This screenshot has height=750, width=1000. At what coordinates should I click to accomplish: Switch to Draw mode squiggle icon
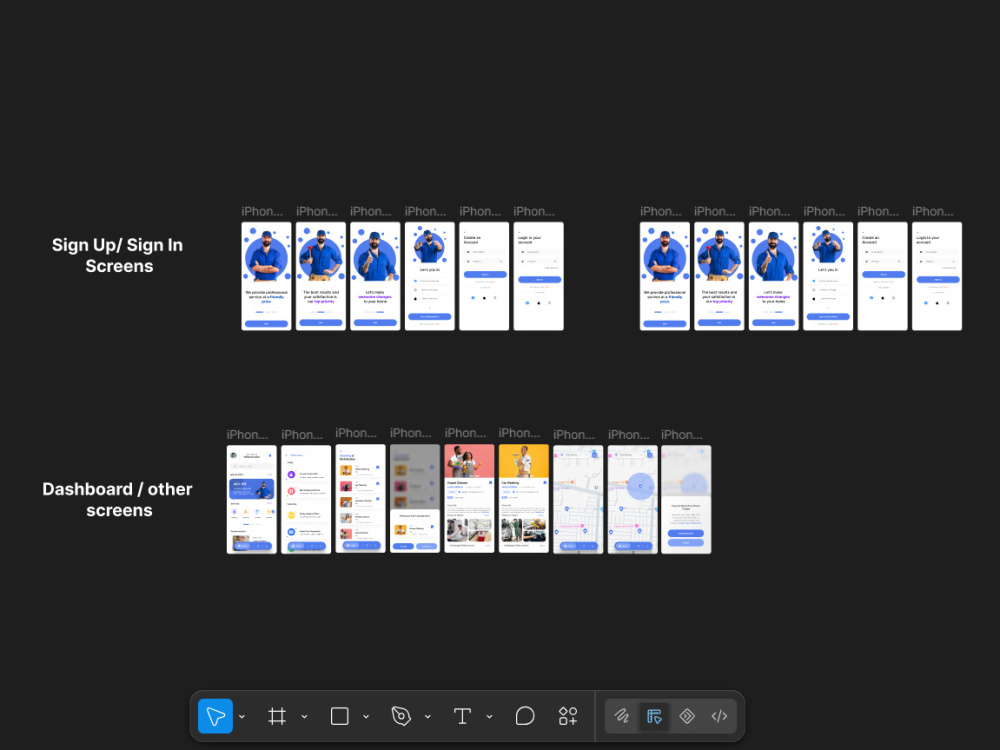point(622,716)
